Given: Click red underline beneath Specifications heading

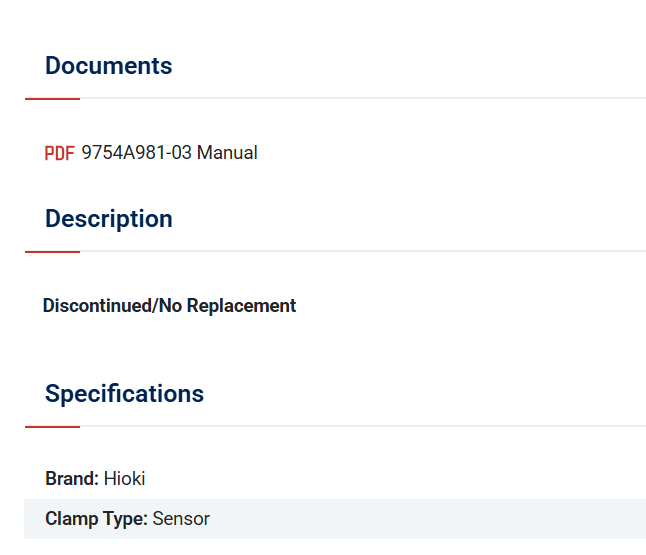Looking at the screenshot, I should point(52,427).
